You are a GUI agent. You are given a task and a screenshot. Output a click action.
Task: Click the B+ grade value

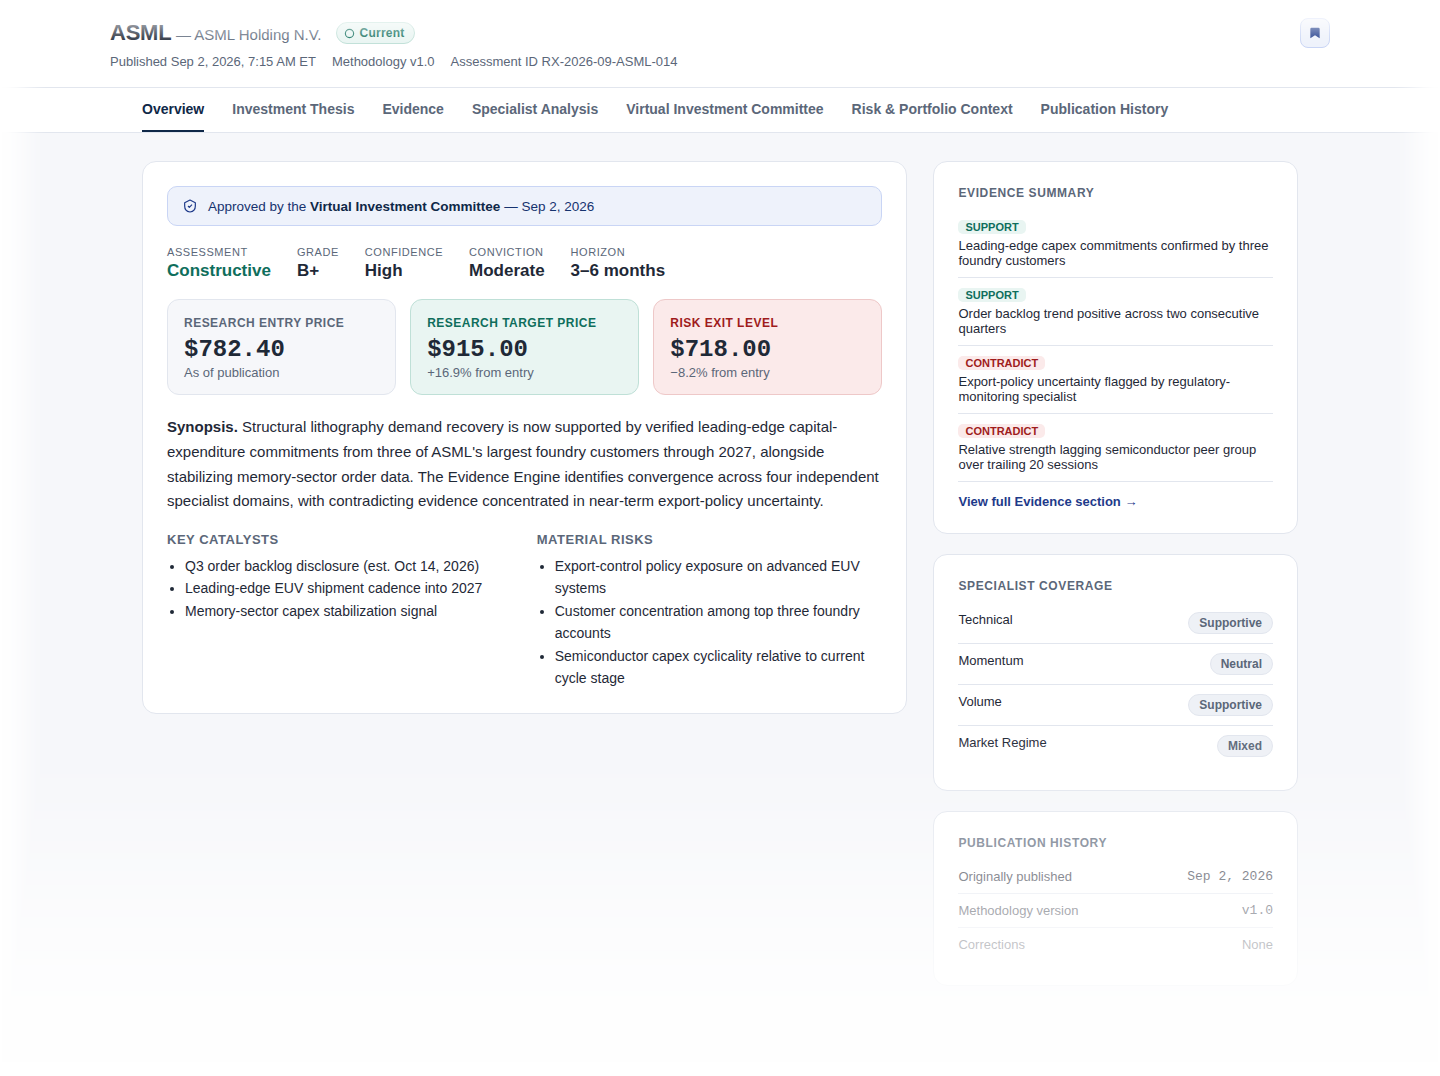click(x=308, y=270)
